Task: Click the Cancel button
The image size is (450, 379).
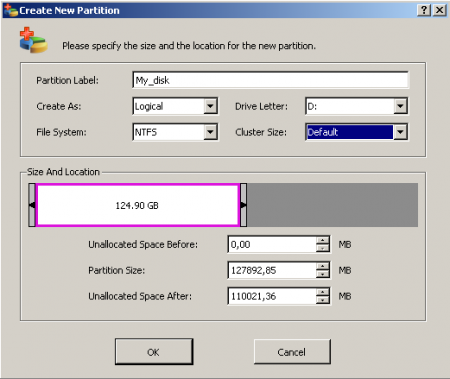Action: click(x=292, y=352)
